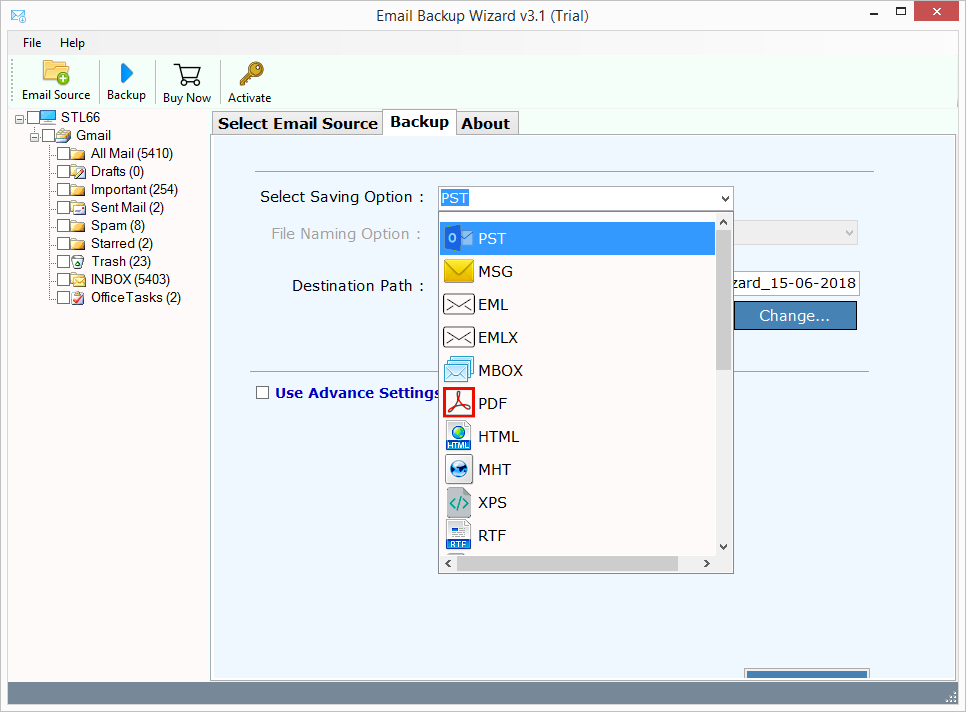This screenshot has height=712, width=966.
Task: Click the Use Advance Settings label
Action: 357,393
